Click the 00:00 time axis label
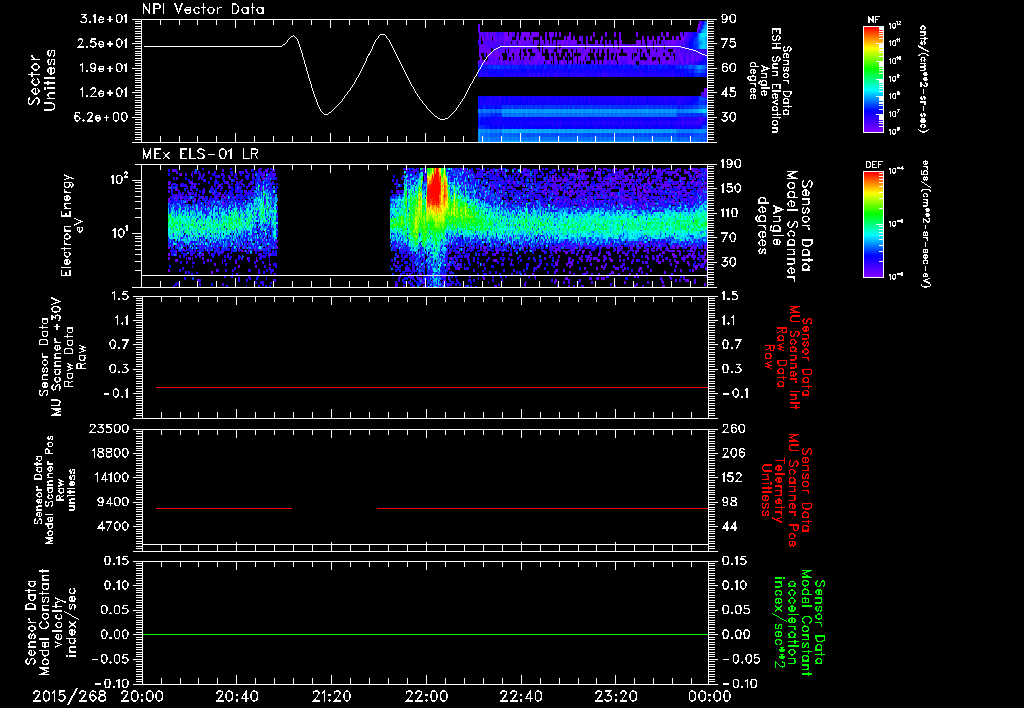1024x708 pixels. pos(710,696)
